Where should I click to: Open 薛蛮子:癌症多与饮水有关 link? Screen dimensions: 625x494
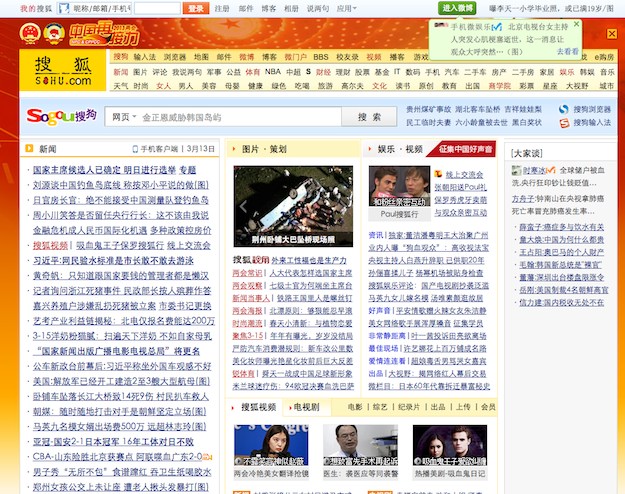(561, 227)
